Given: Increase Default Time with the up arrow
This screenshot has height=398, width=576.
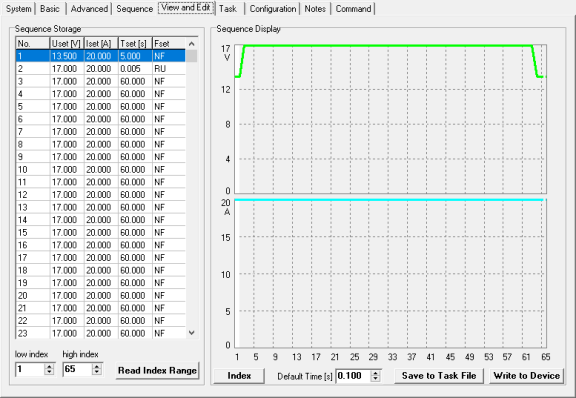Looking at the screenshot, I should (x=375, y=373).
